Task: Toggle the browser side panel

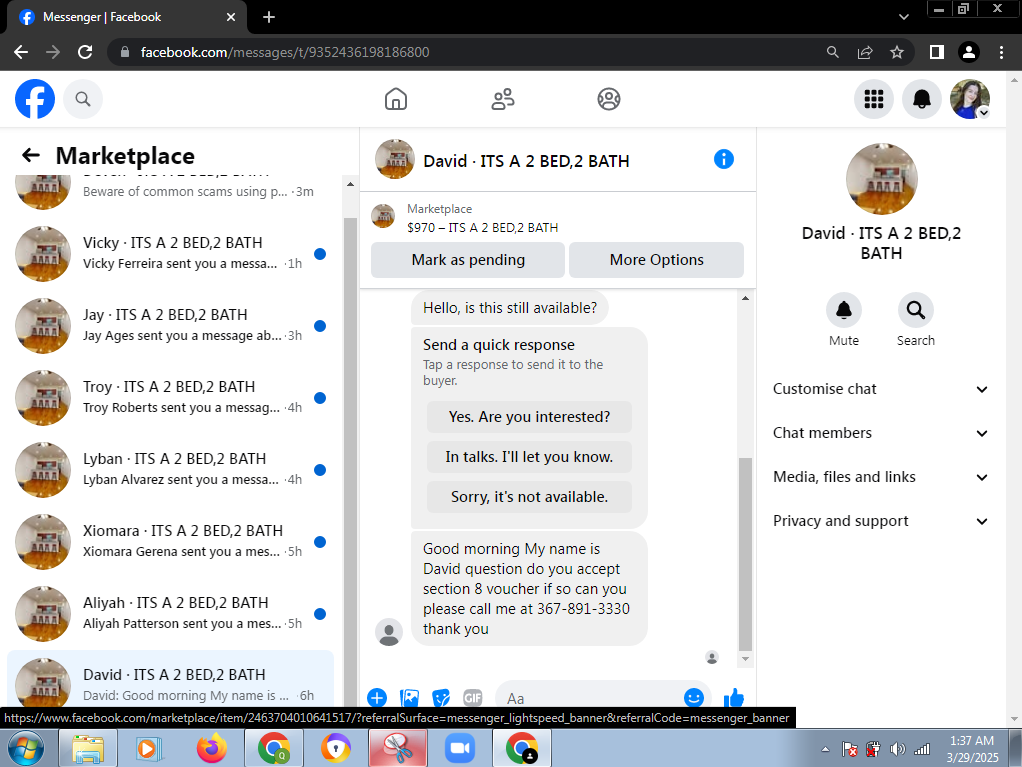Action: [x=937, y=52]
